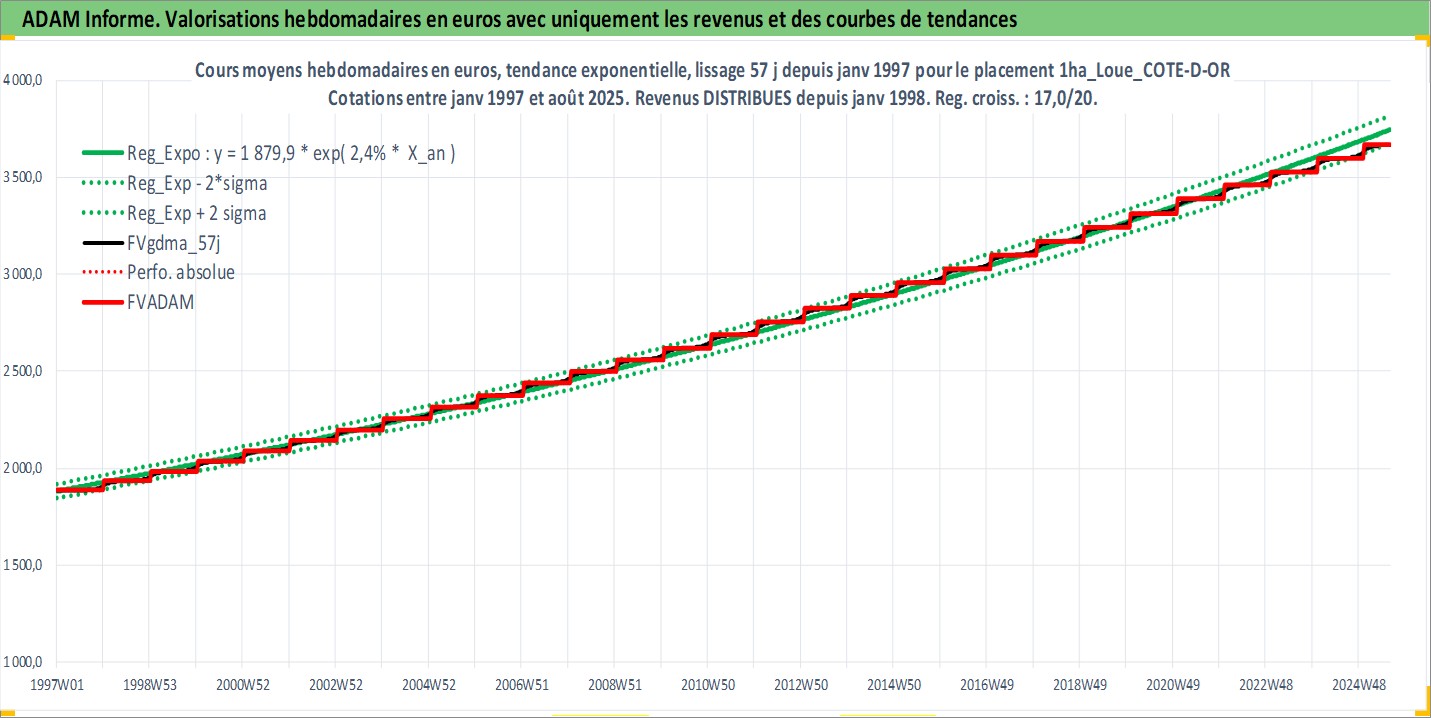The height and width of the screenshot is (718, 1431).
Task: Click the x-axis label 1998W53
Action: (x=149, y=685)
